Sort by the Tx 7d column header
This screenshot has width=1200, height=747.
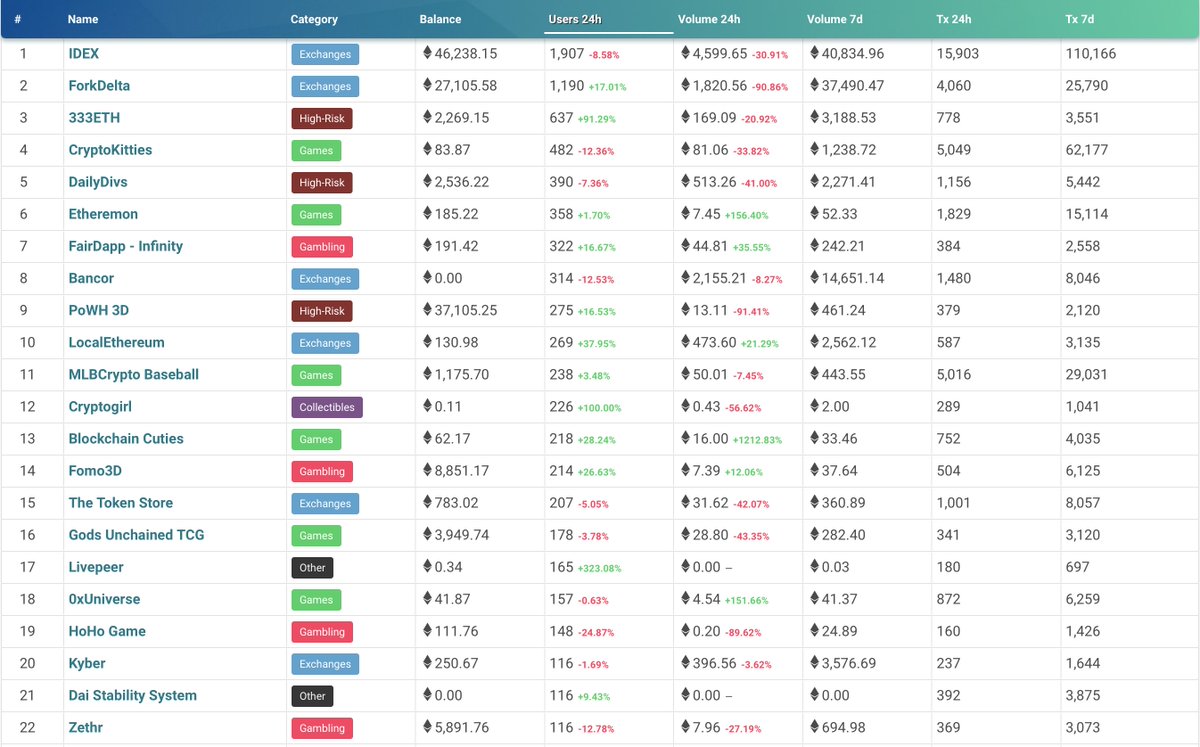(1080, 19)
